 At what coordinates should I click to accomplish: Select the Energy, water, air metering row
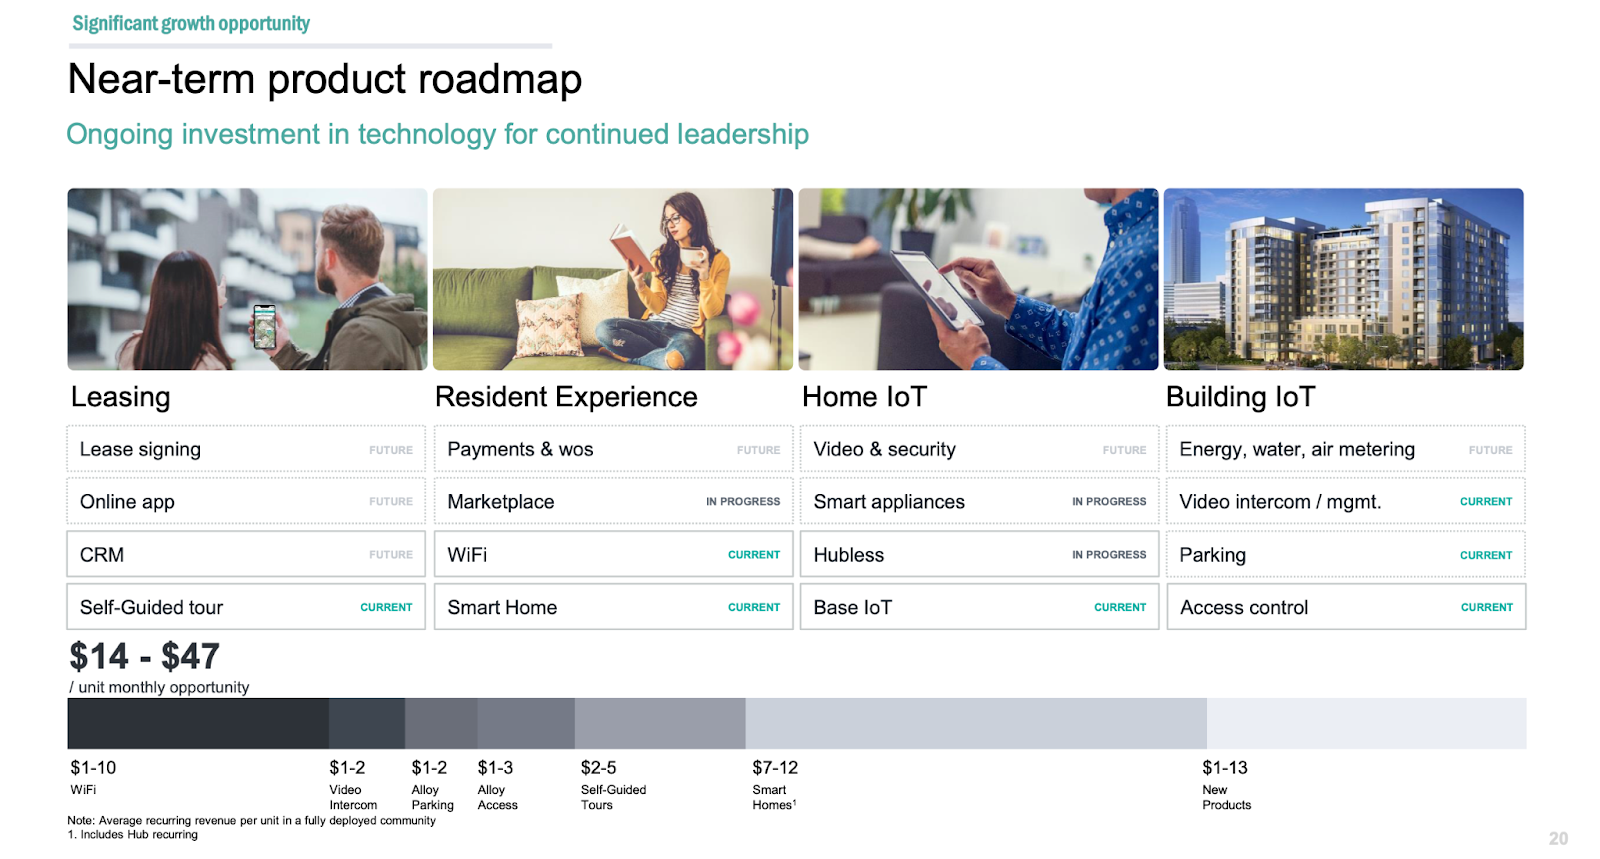coord(1346,449)
